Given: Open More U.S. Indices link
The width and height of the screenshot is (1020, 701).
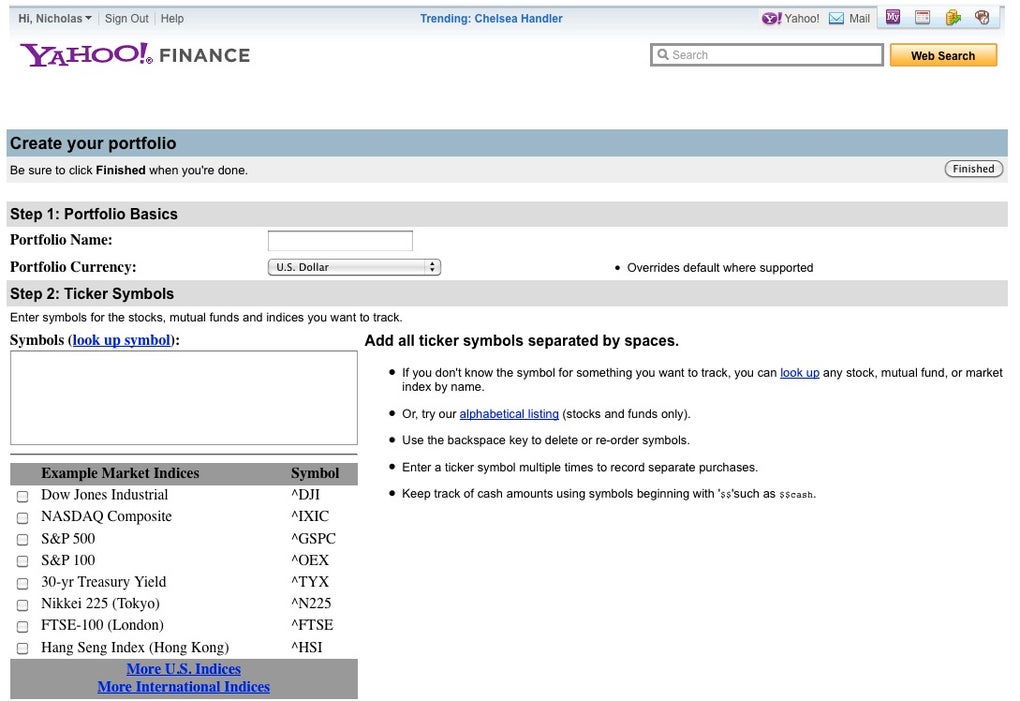Looking at the screenshot, I should pos(183,668).
